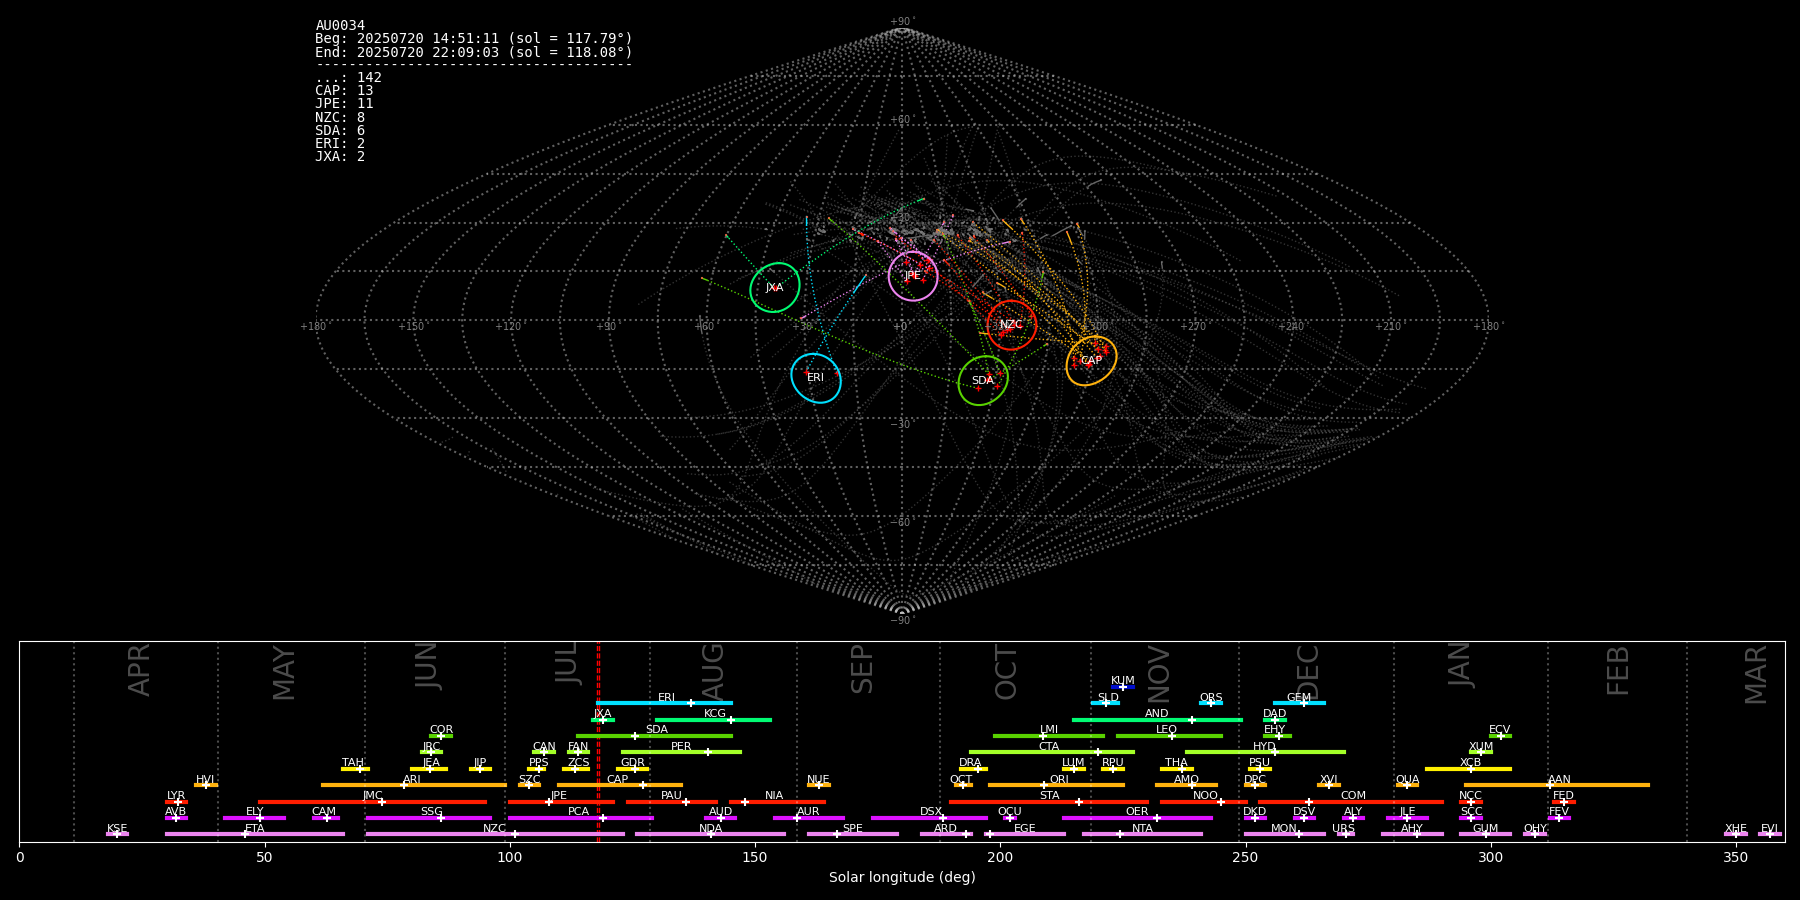Screen dimensions: 1800x900
Task: Click the 'JXA: 2' legend entry
Action: [340, 157]
